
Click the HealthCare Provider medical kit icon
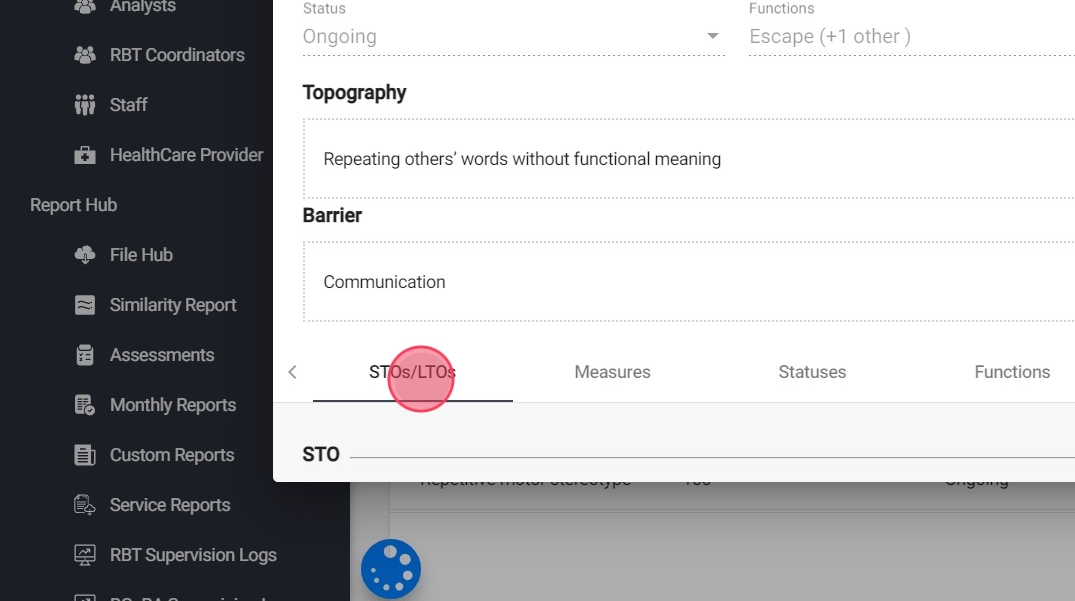point(85,155)
